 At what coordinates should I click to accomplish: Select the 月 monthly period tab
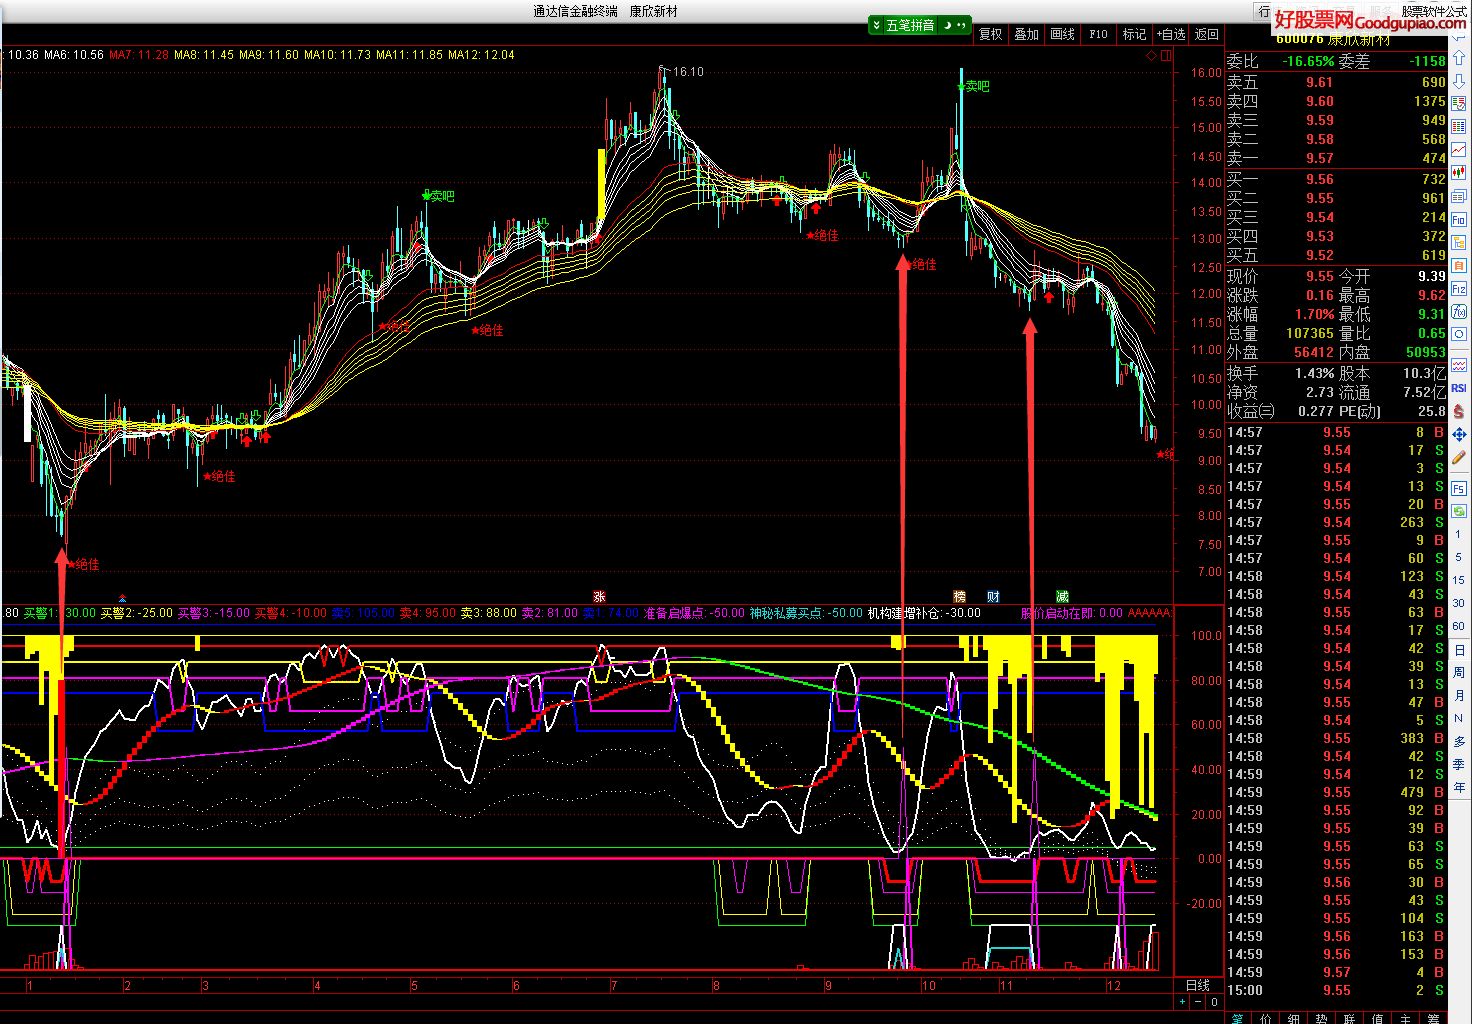1458,695
